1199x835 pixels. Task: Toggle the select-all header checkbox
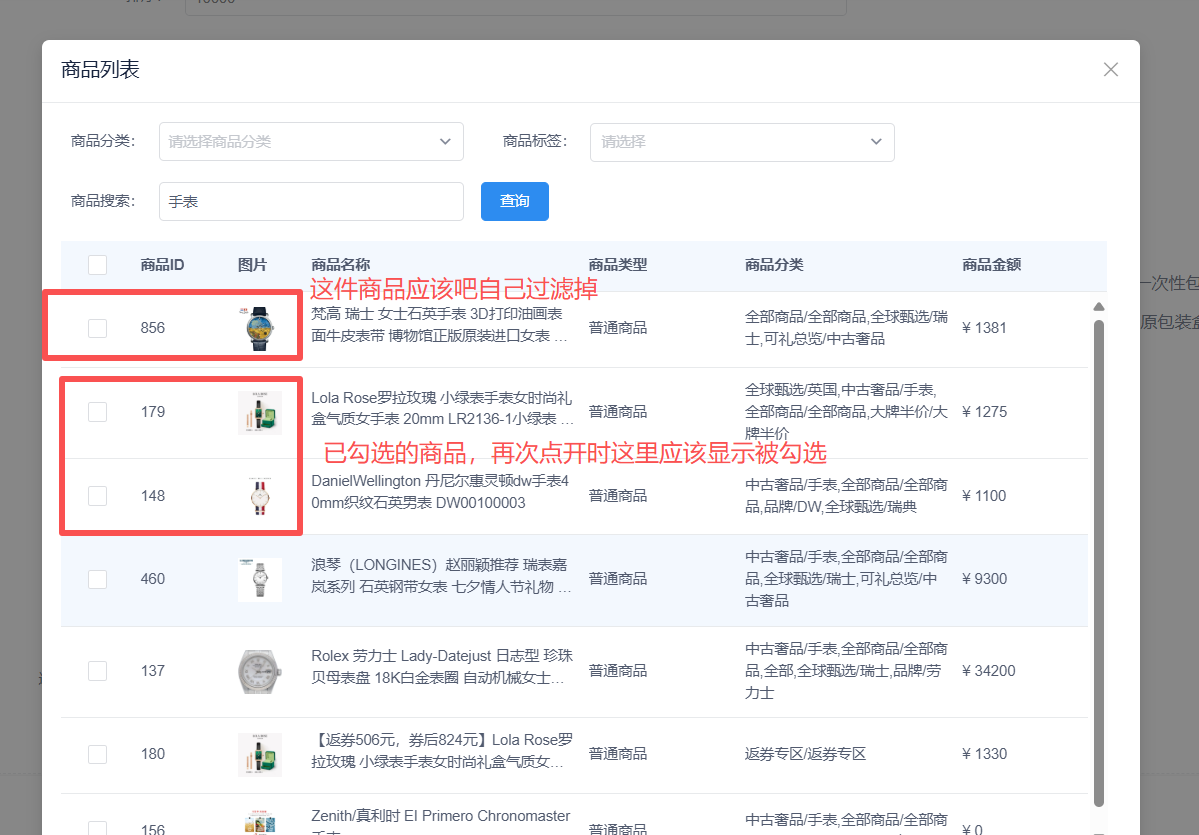coord(97,265)
